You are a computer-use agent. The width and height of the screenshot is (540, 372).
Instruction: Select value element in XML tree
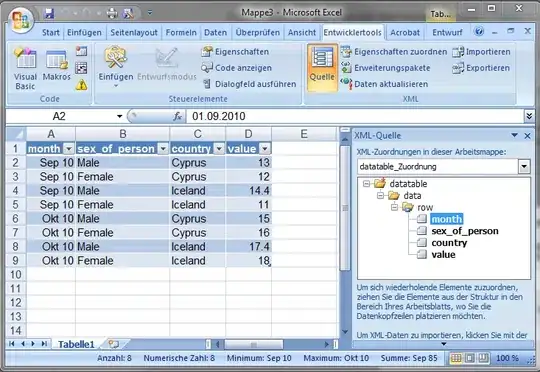[x=443, y=255]
